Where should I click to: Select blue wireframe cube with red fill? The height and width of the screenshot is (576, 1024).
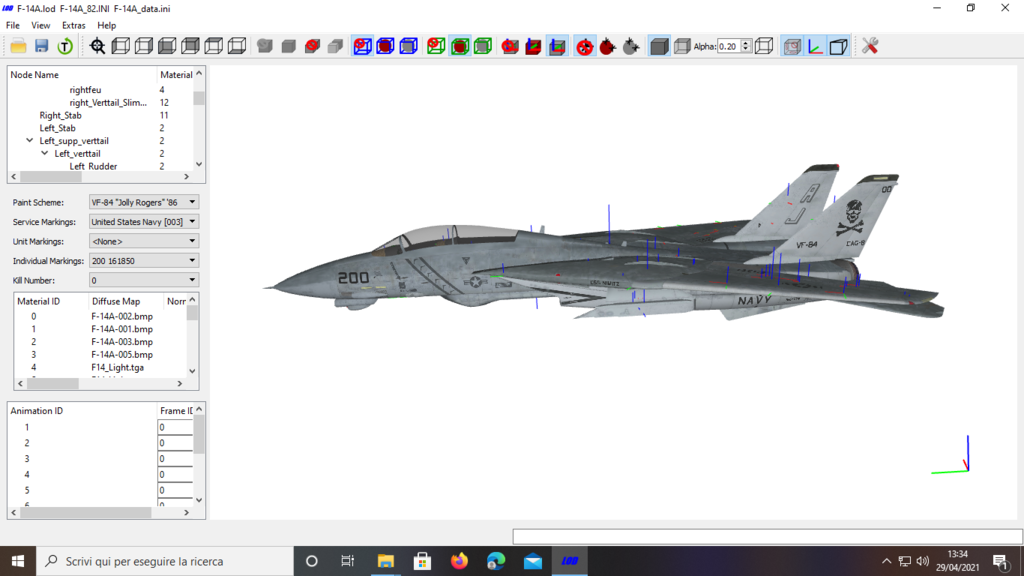385,46
